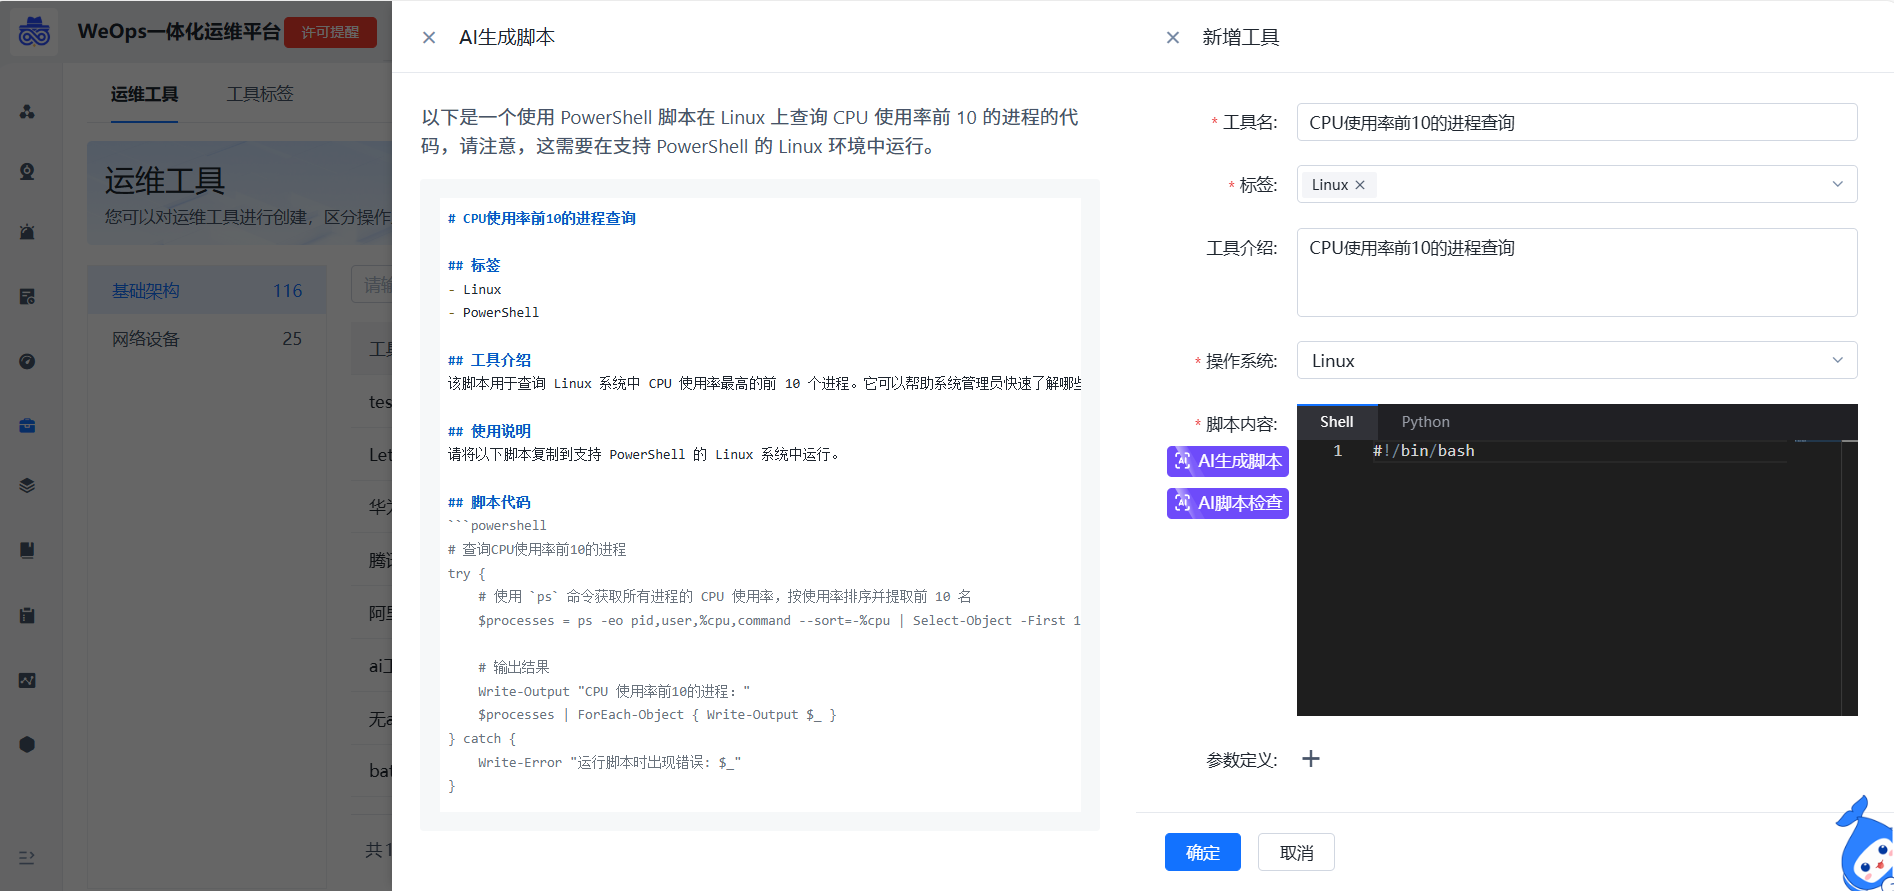
Task: Remove the Linux tag from 标签 field
Action: [x=1360, y=185]
